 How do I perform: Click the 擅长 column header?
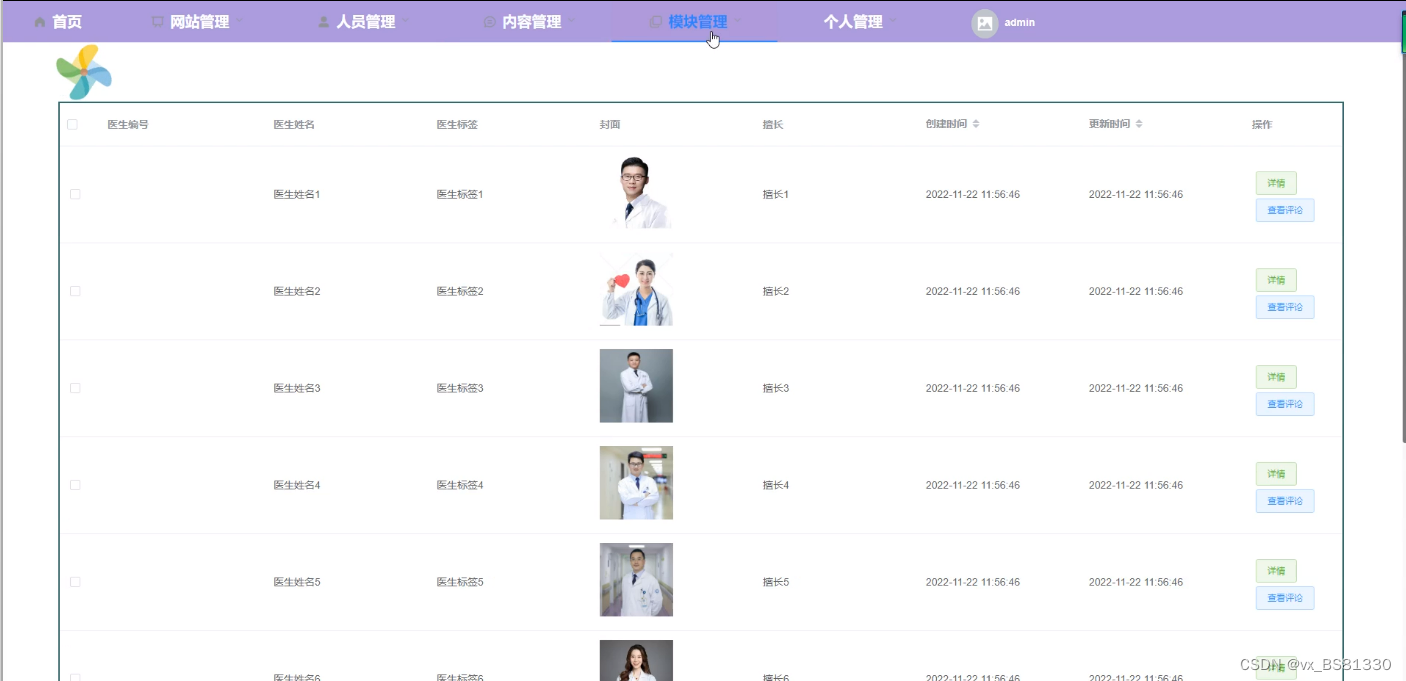773,125
